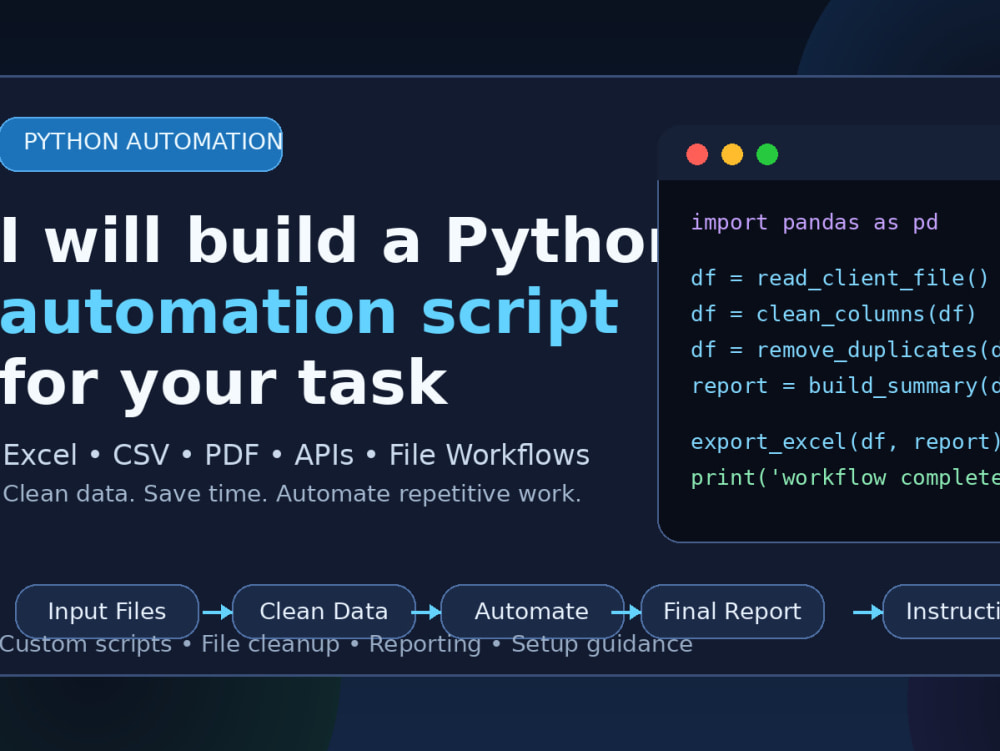This screenshot has height=751, width=1000.
Task: Click the 'for your task' headline line
Action: pyautogui.click(x=223, y=384)
